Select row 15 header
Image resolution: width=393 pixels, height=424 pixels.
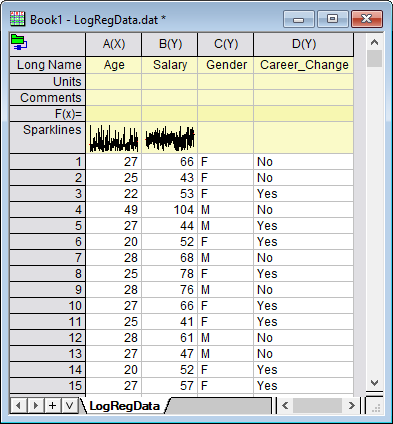tap(47, 386)
